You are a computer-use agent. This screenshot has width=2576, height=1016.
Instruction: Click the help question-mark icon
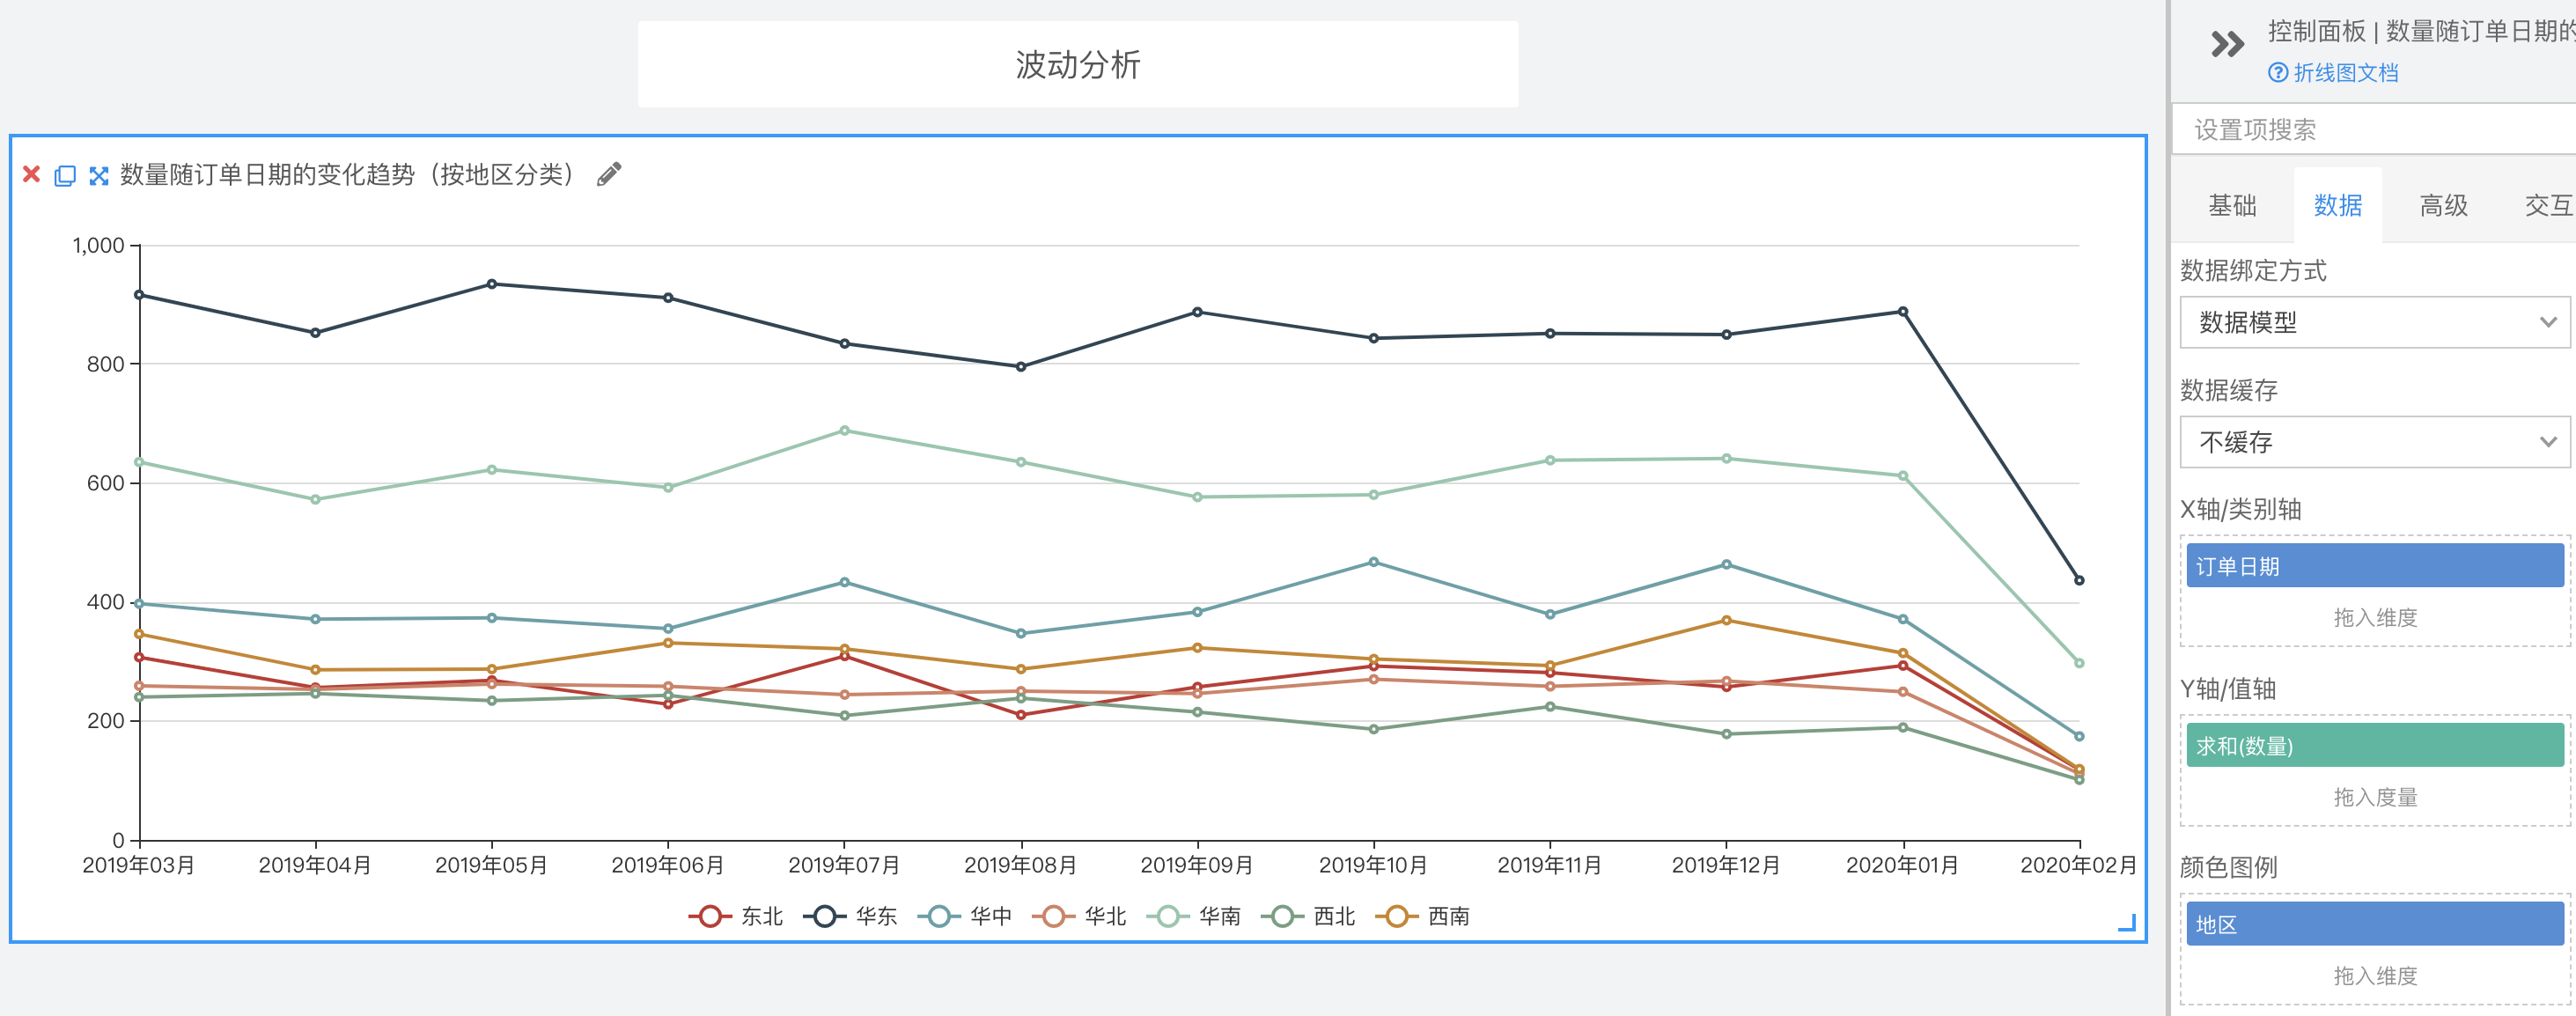(x=2278, y=73)
